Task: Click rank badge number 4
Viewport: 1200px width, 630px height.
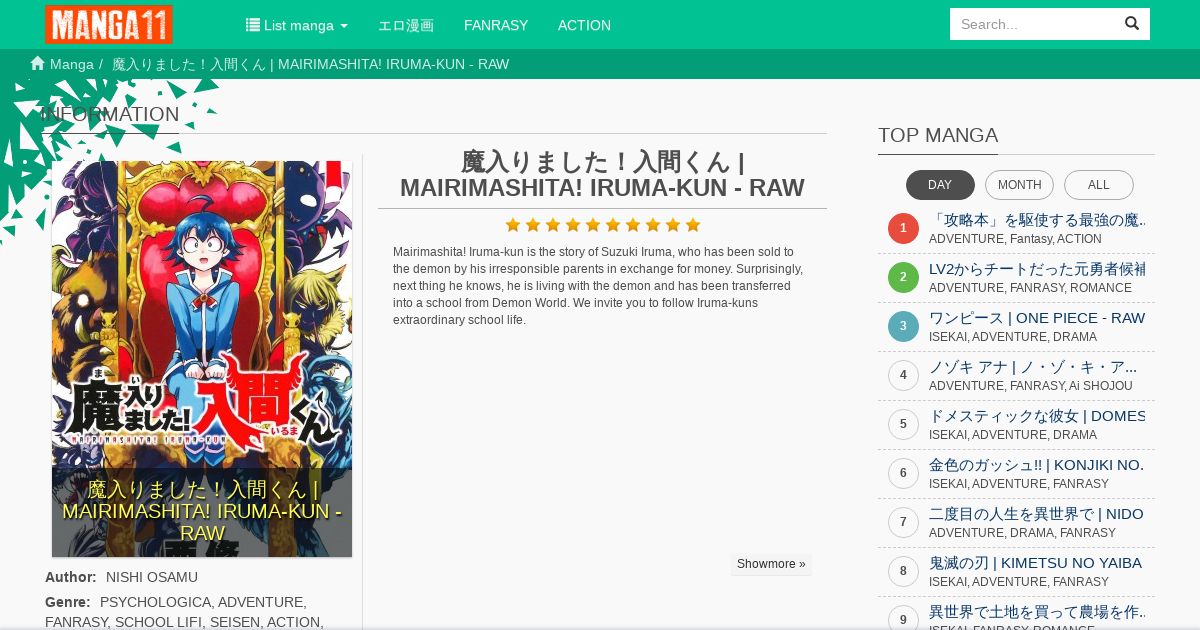Action: pos(903,376)
